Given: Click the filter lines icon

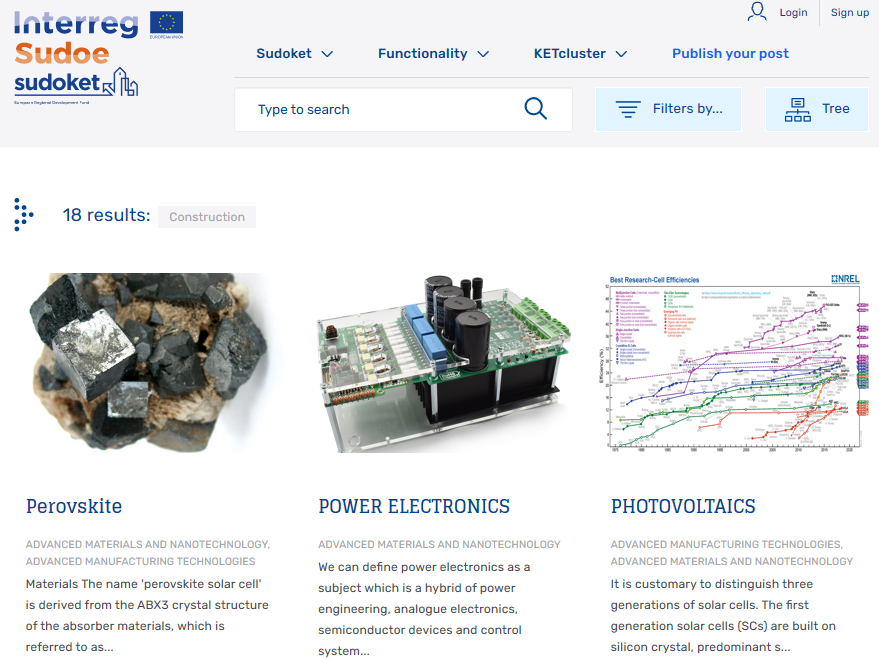Looking at the screenshot, I should point(628,109).
